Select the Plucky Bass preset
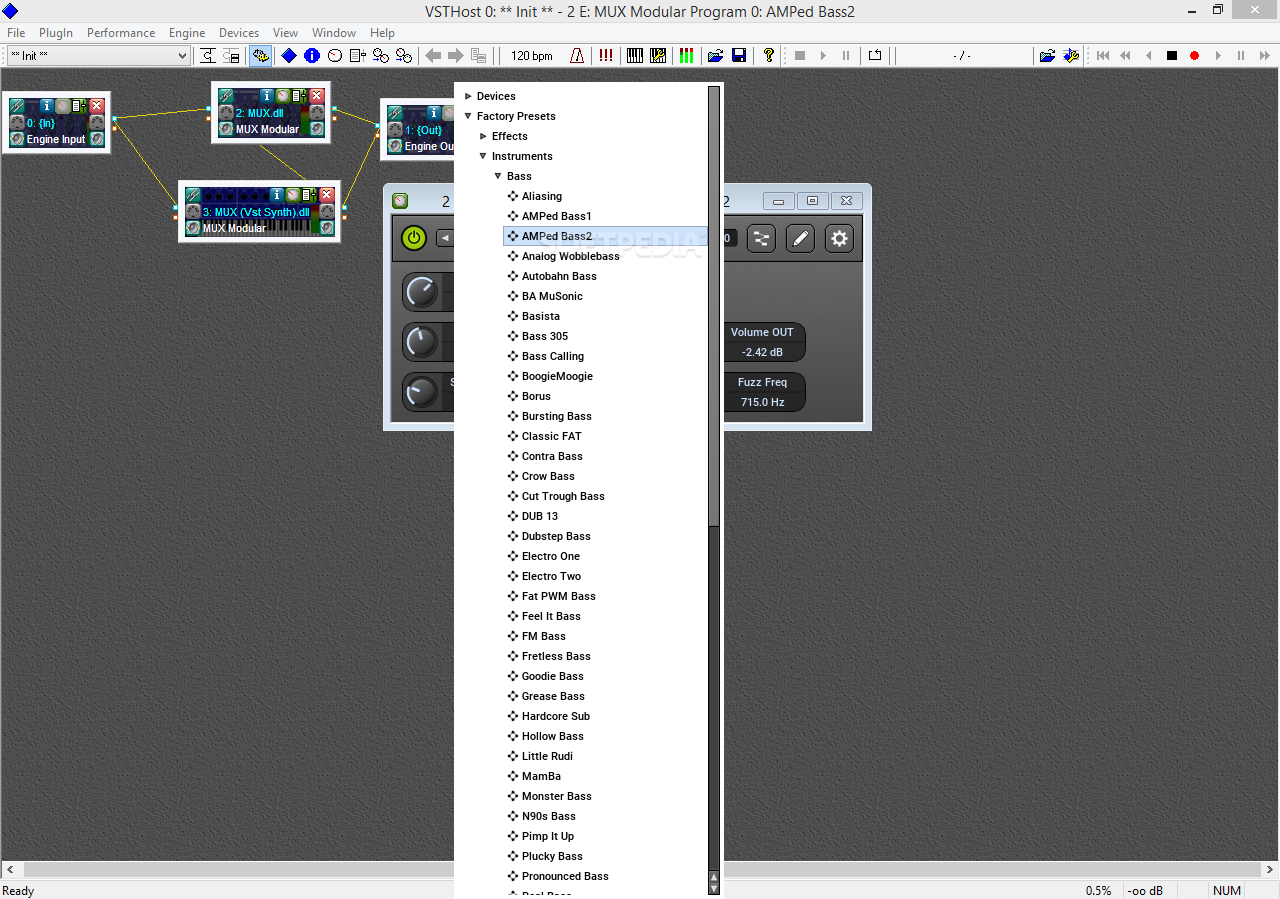 (x=552, y=856)
